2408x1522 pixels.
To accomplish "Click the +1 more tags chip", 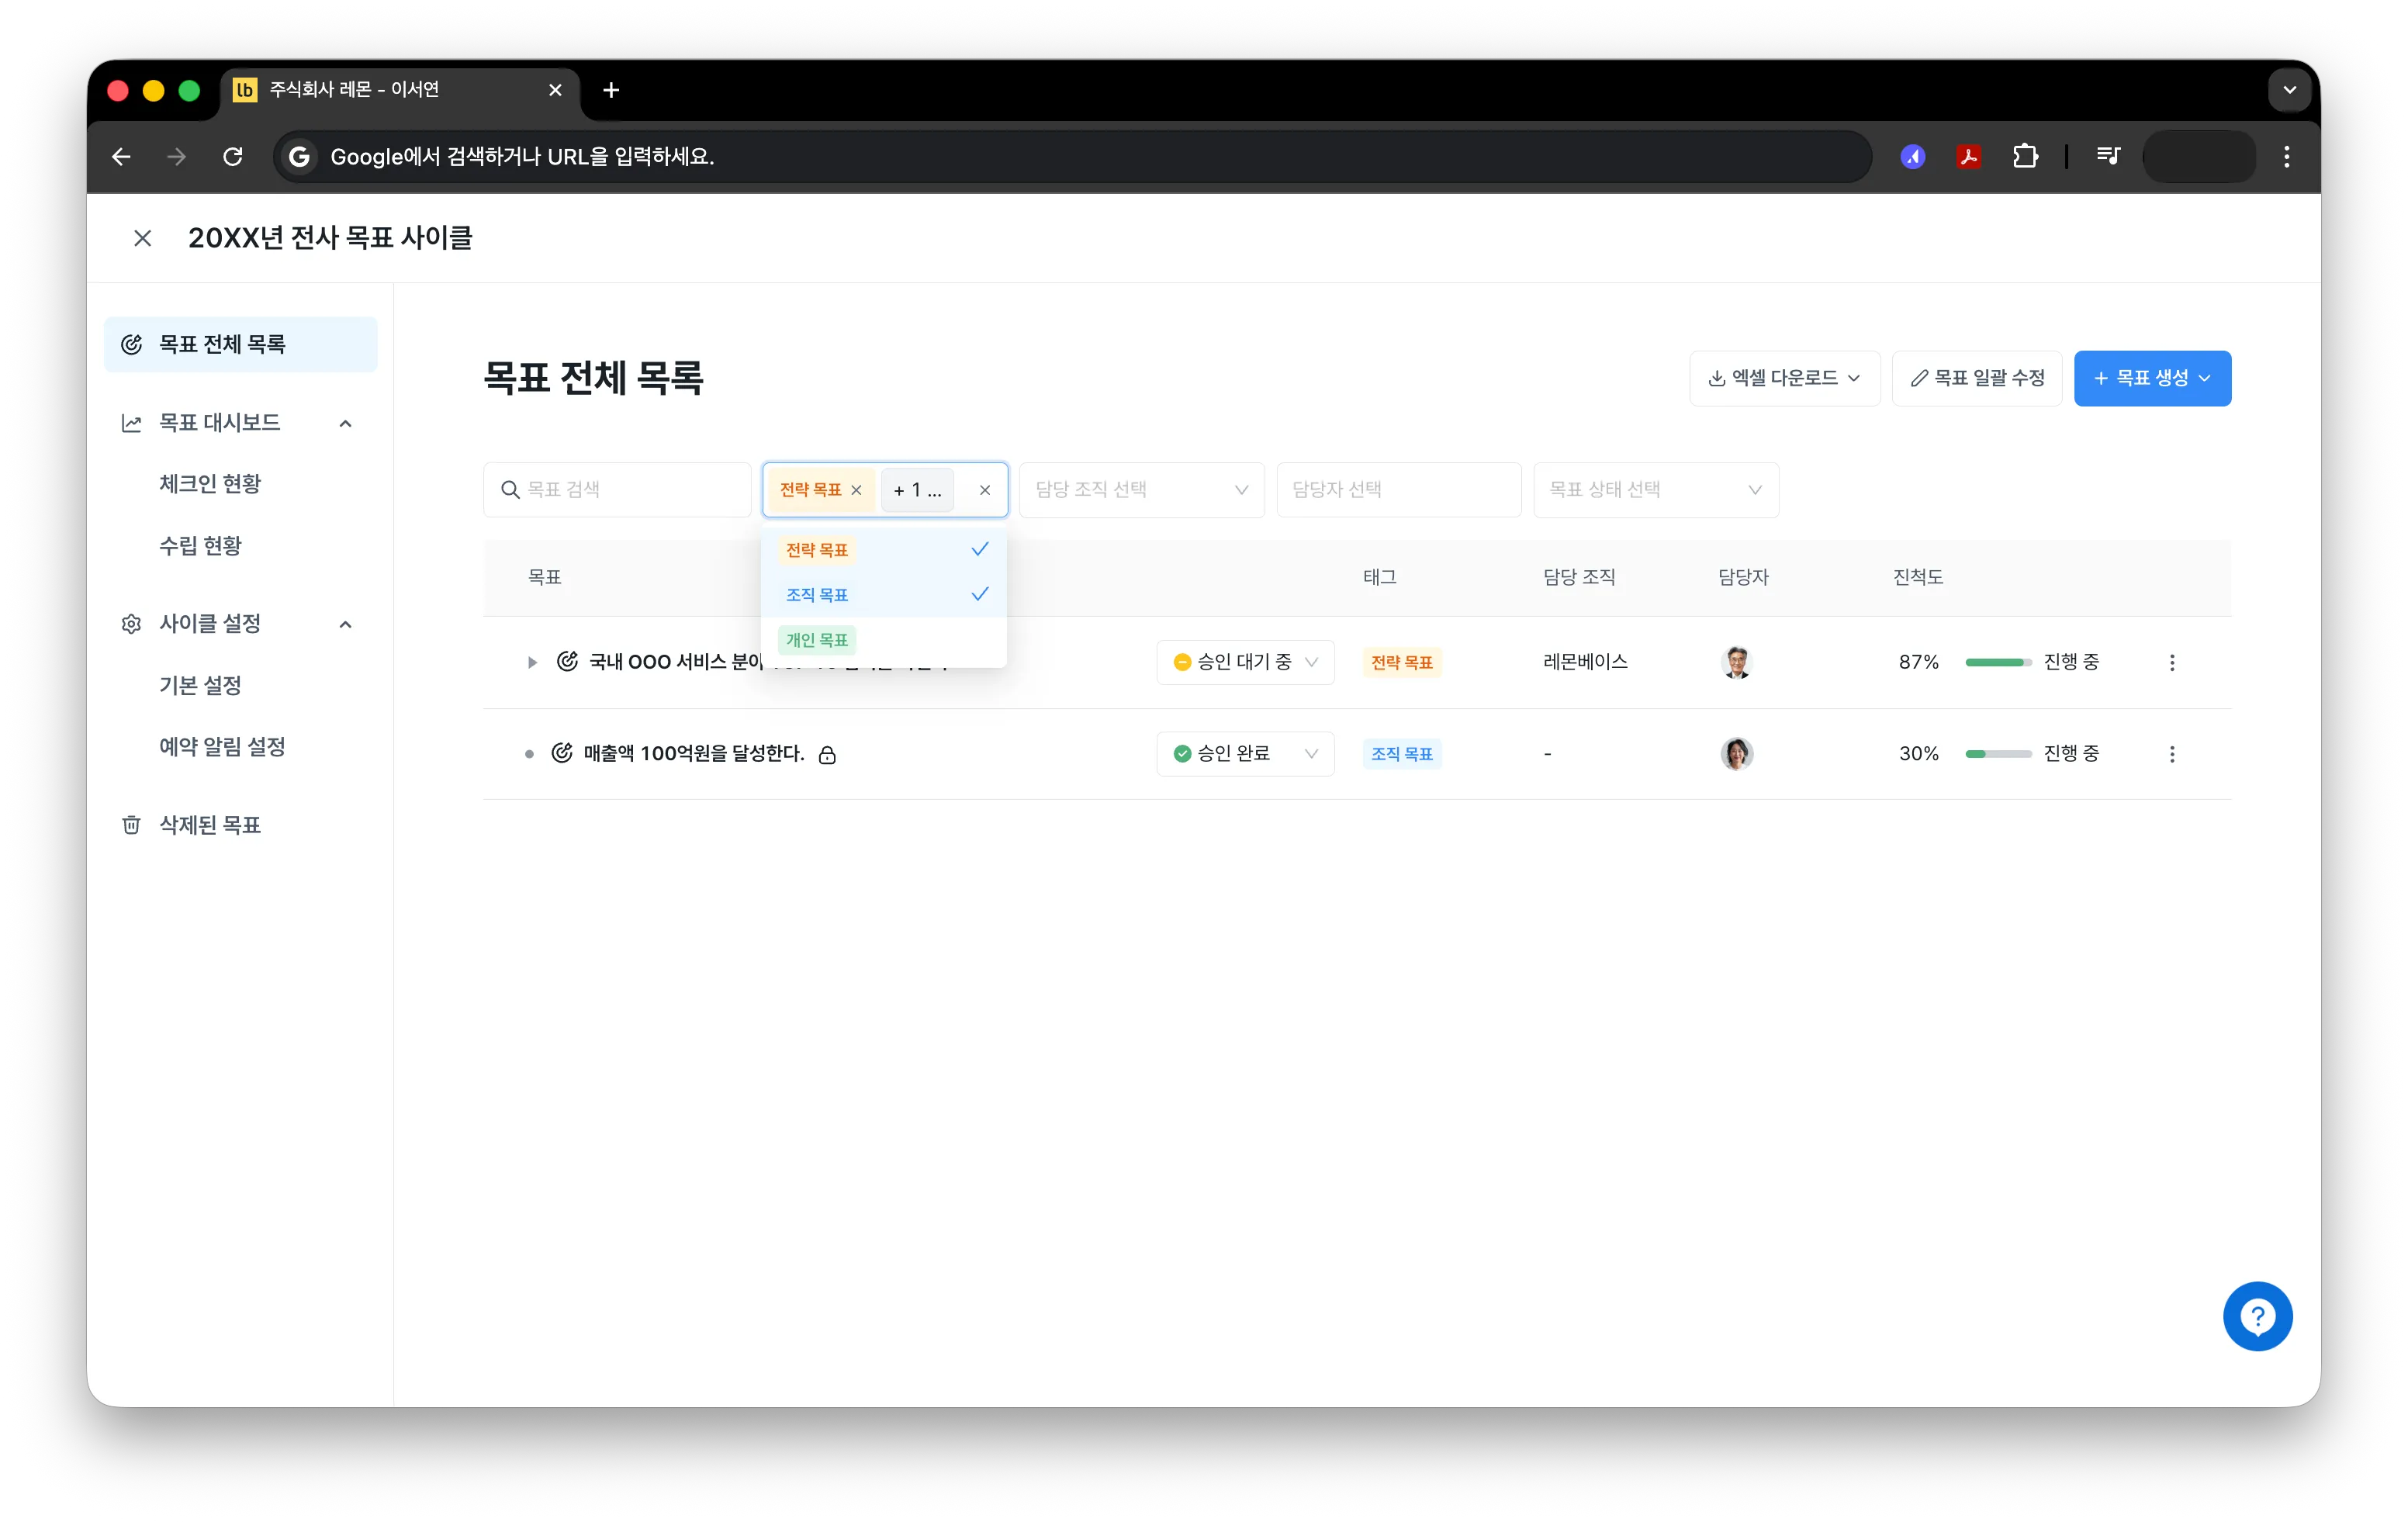I will click(917, 490).
